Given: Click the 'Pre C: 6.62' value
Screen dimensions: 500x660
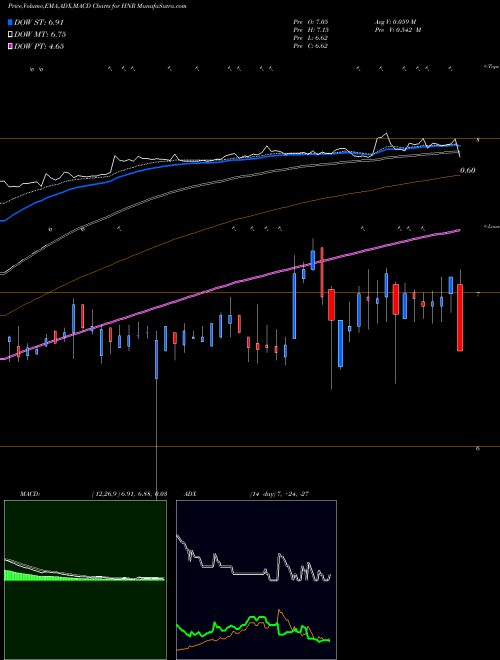Looking at the screenshot, I should 311,46.
